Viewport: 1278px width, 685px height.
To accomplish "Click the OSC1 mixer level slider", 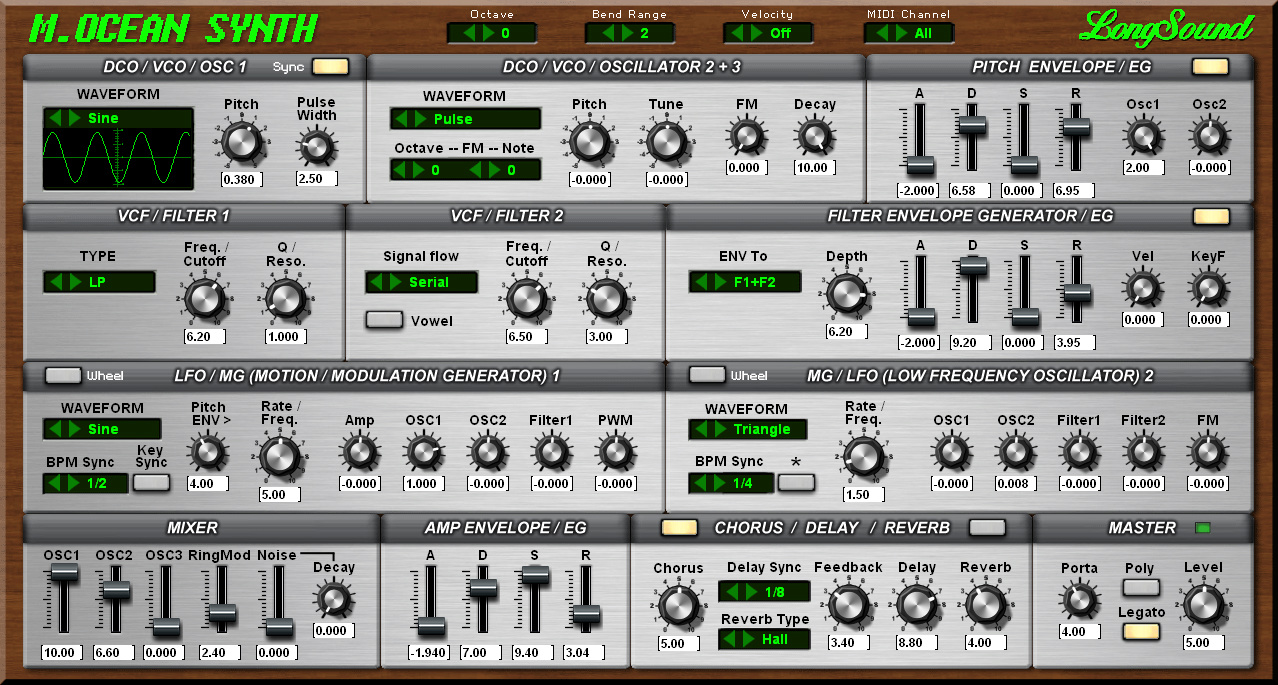I will point(63,572).
